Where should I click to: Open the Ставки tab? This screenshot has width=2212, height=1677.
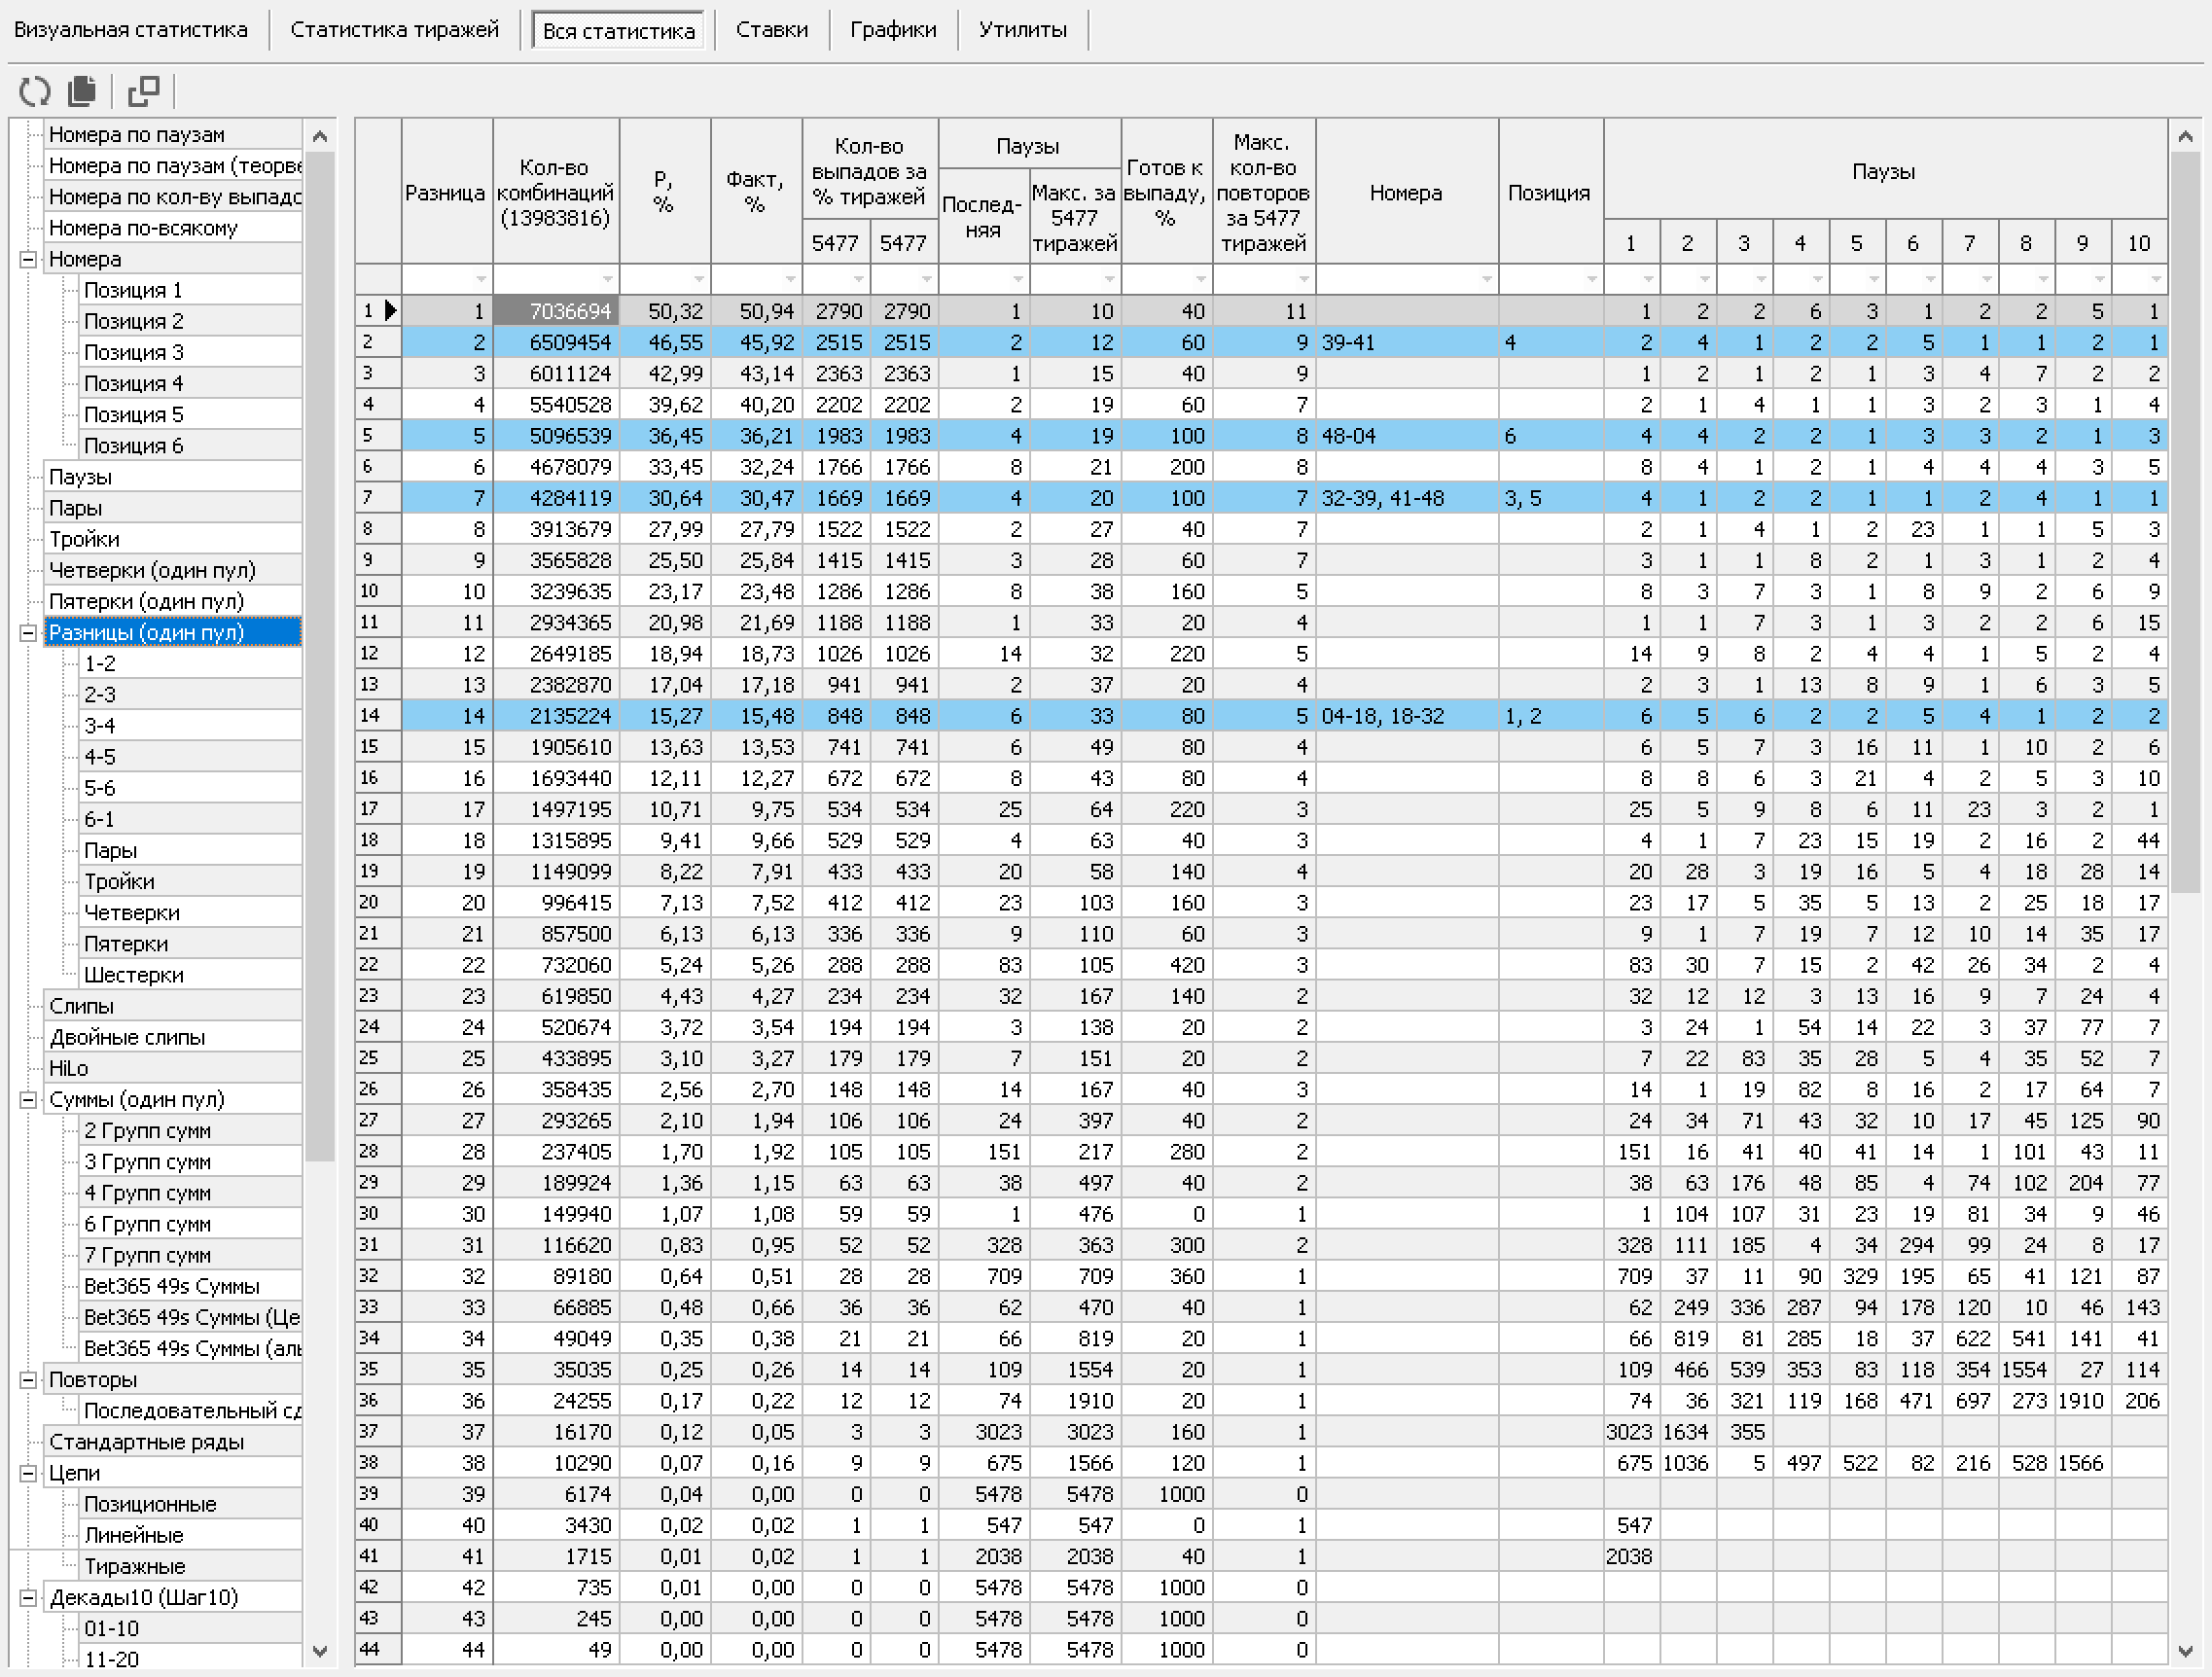click(771, 30)
